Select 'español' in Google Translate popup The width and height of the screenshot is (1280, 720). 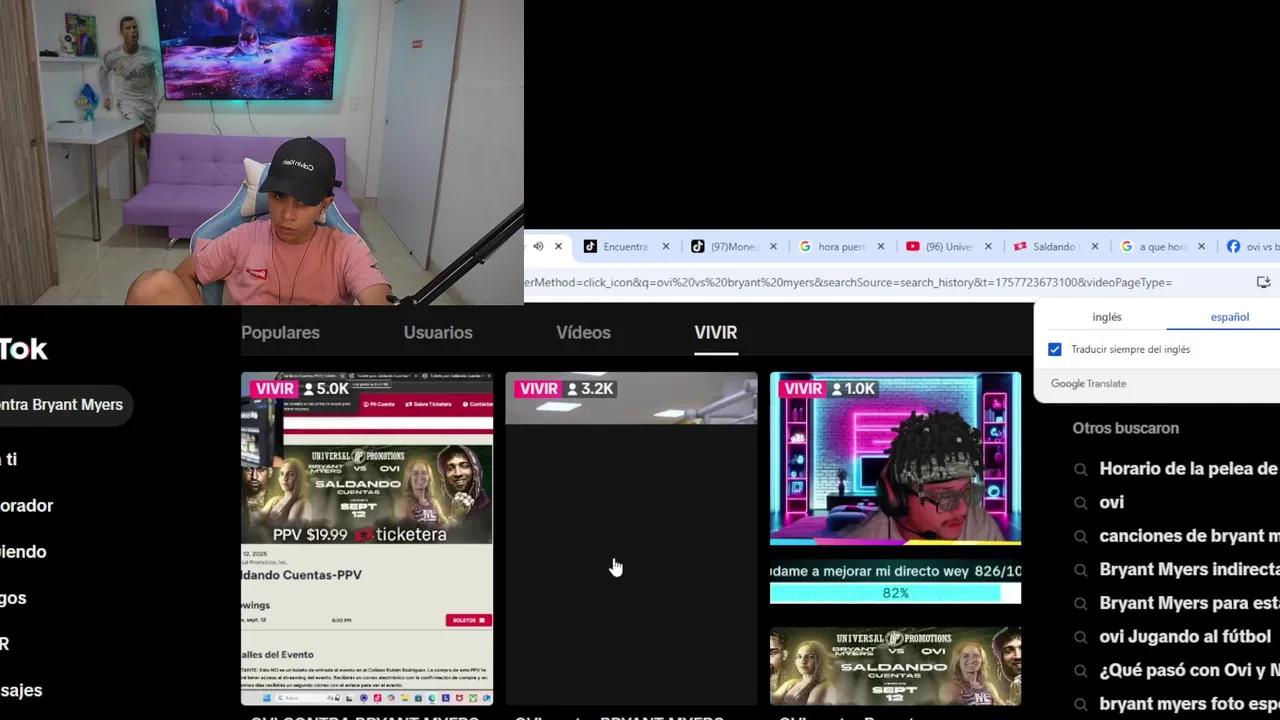point(1230,317)
